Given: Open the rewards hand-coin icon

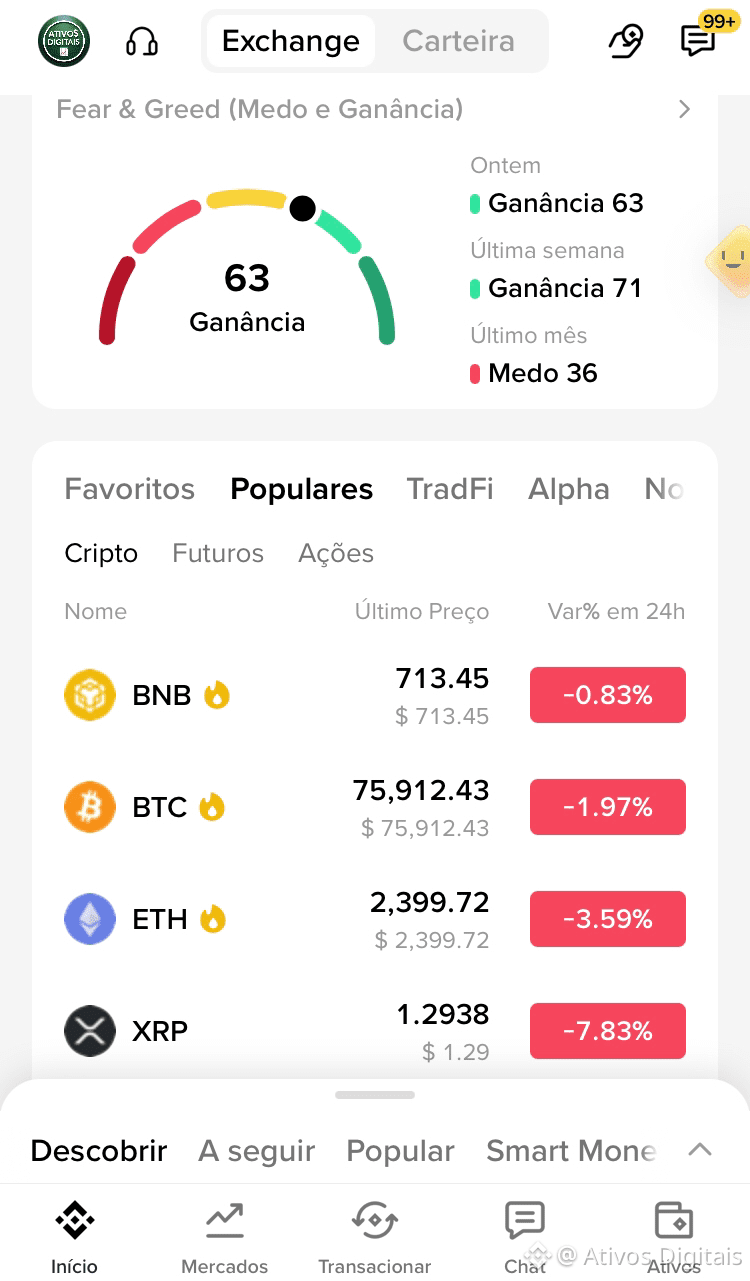Looking at the screenshot, I should point(626,41).
